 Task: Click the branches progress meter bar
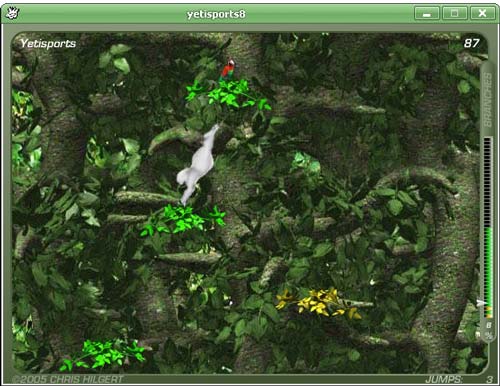pos(488,228)
